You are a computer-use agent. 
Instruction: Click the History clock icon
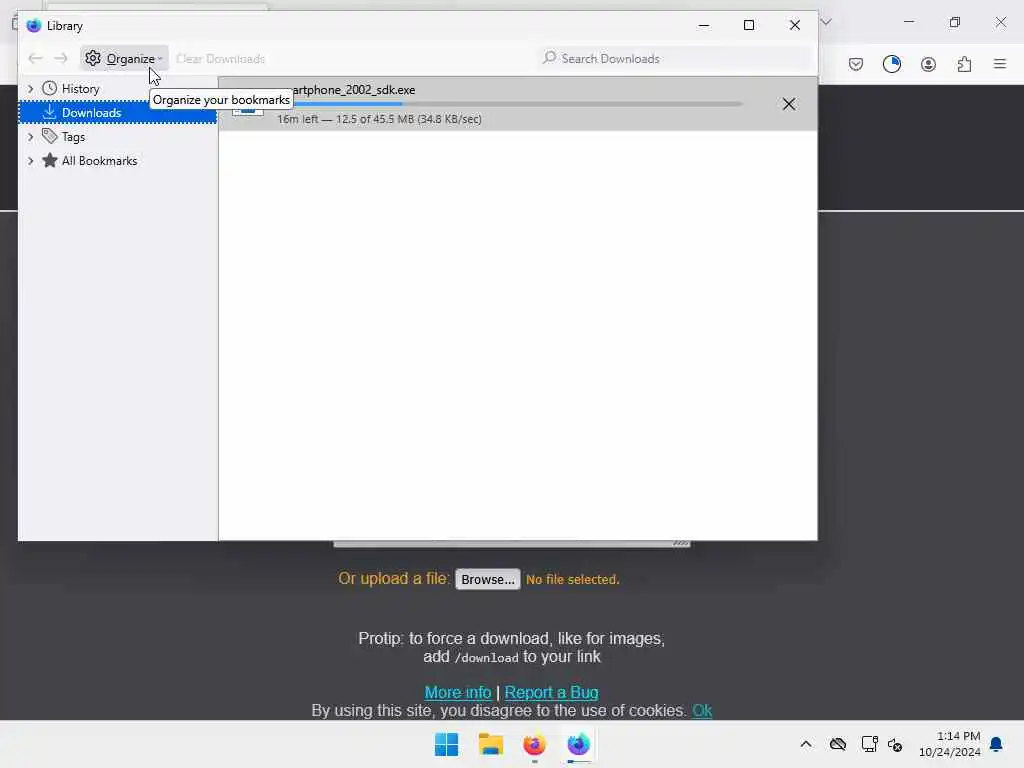50,88
